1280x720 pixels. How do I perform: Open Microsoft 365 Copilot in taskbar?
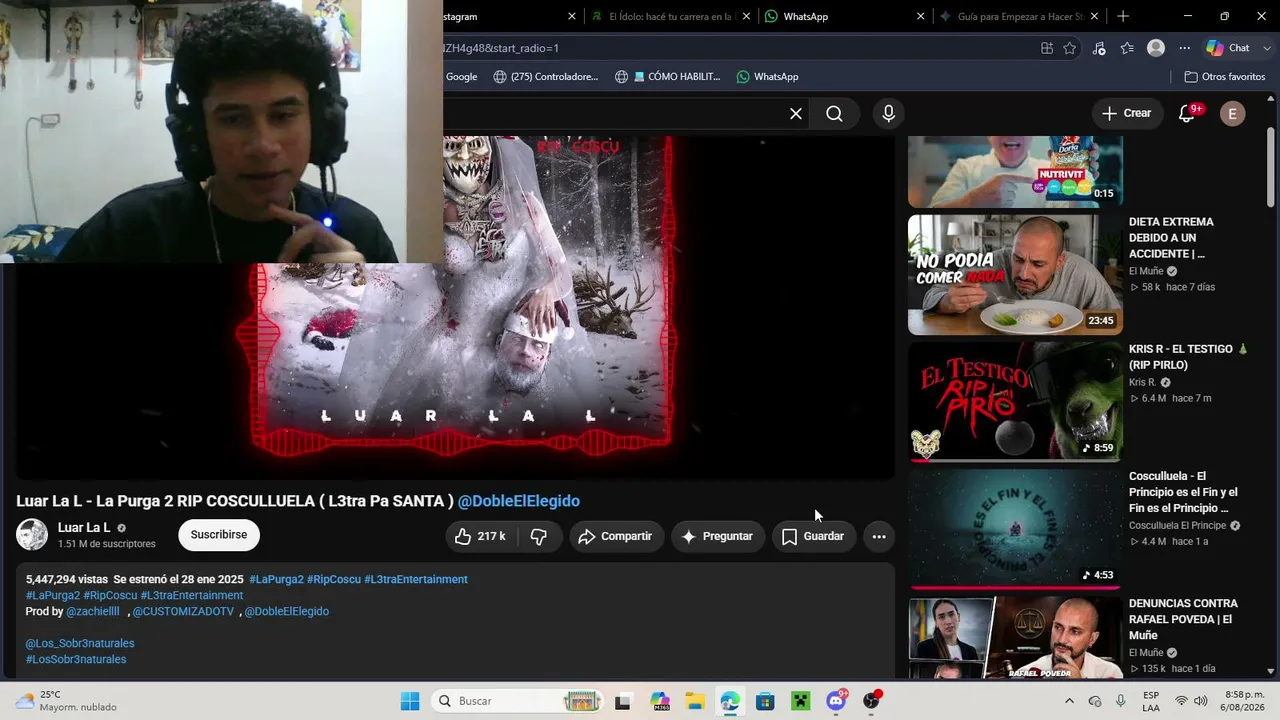coord(659,701)
